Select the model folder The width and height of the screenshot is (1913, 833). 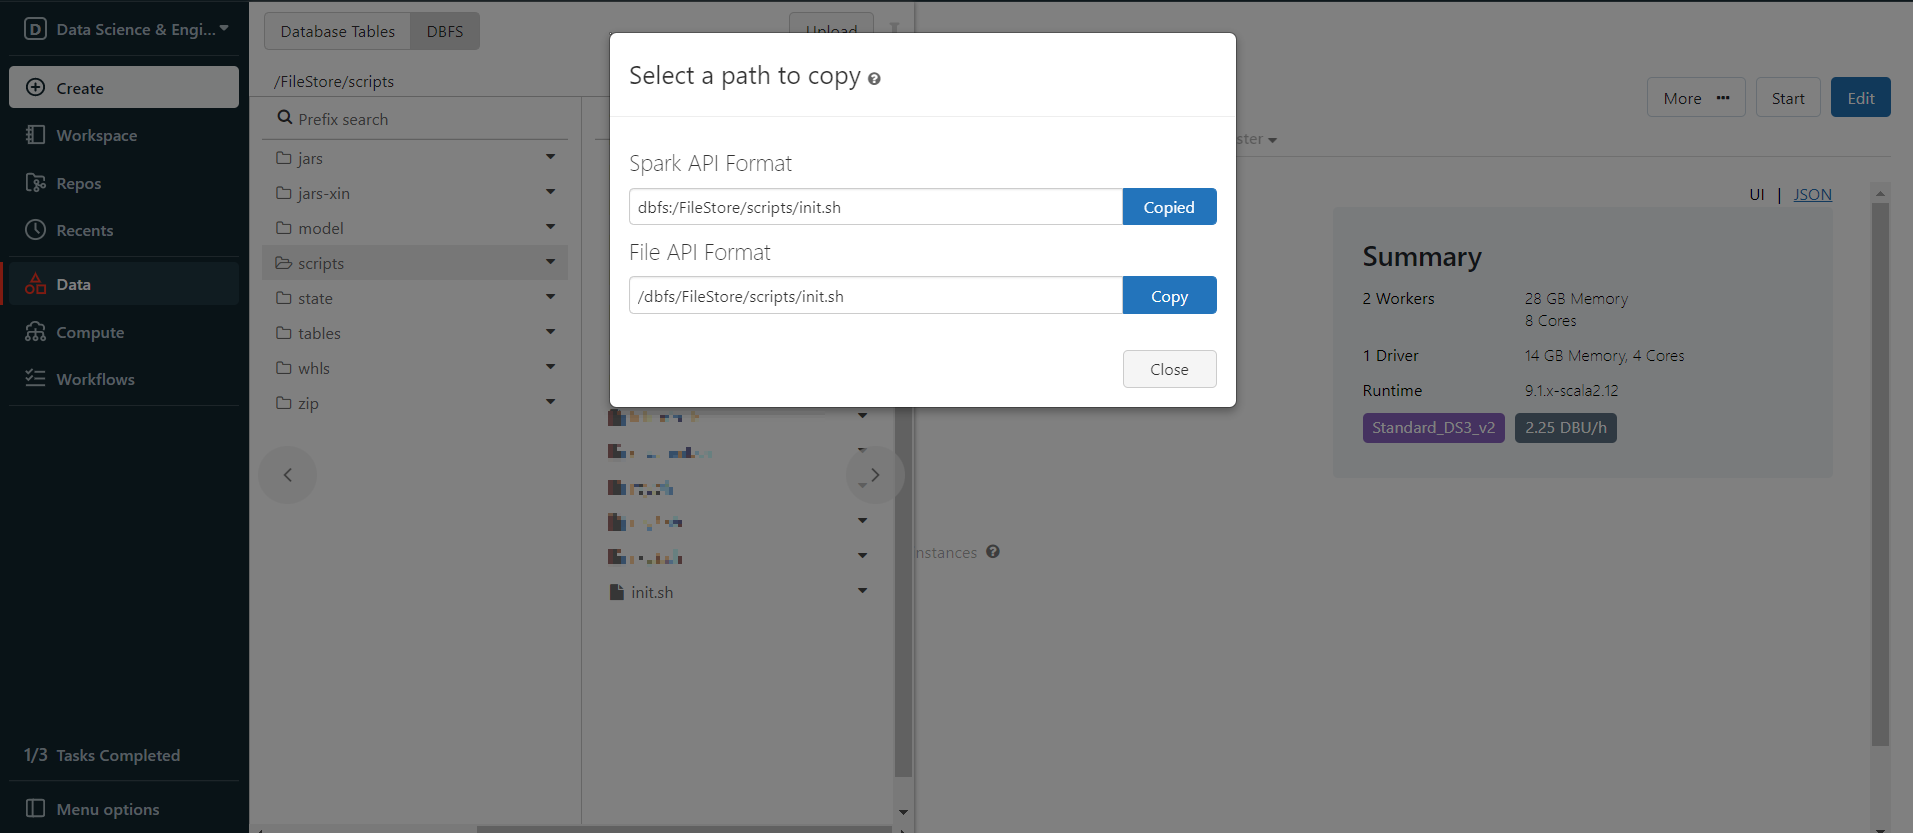320,228
